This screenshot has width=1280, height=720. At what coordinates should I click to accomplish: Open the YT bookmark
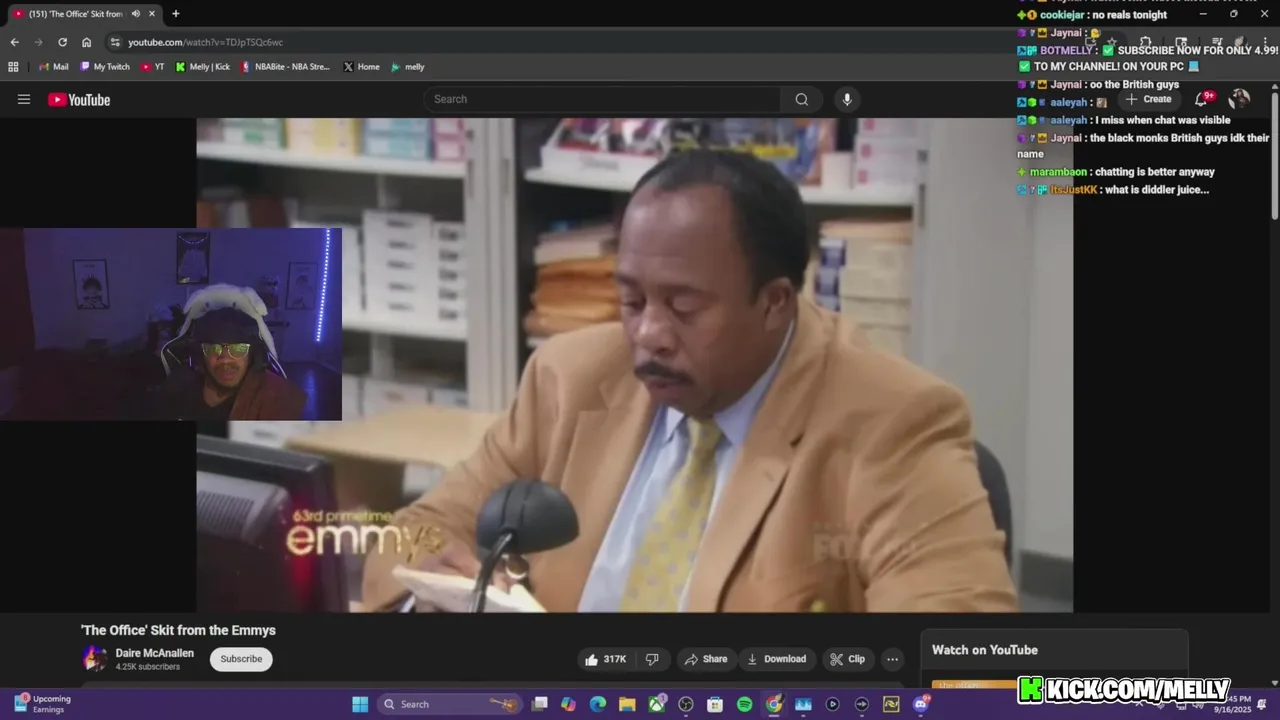click(153, 67)
